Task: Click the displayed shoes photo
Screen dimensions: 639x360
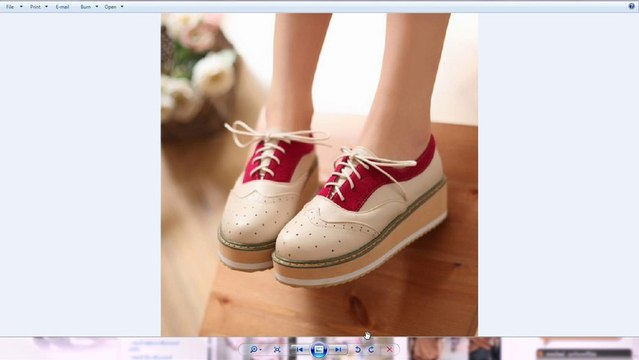Action: click(x=320, y=174)
